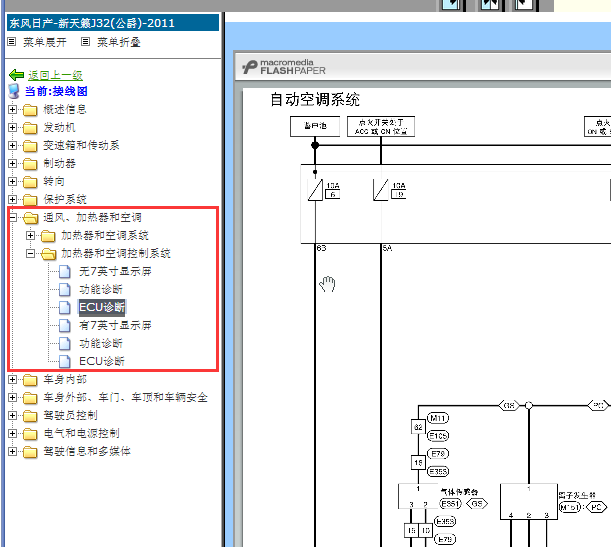Click the 东风日产-新天籁J32(公爵)-2011 title bar
611x547 pixels.
click(x=113, y=23)
